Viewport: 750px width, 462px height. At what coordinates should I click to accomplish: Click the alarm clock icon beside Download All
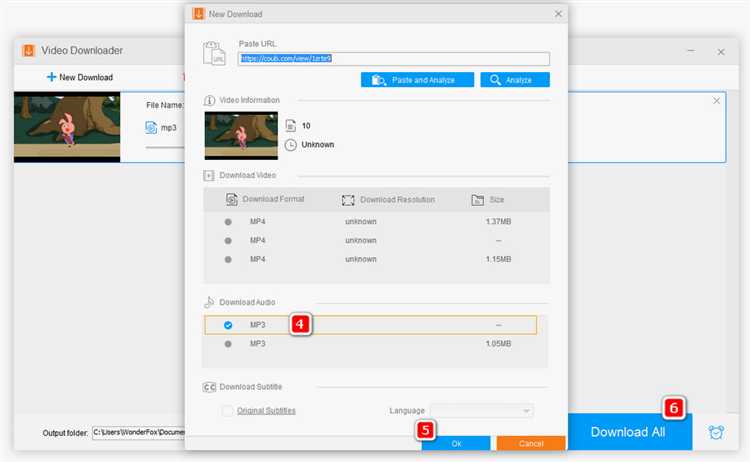pyautogui.click(x=716, y=432)
